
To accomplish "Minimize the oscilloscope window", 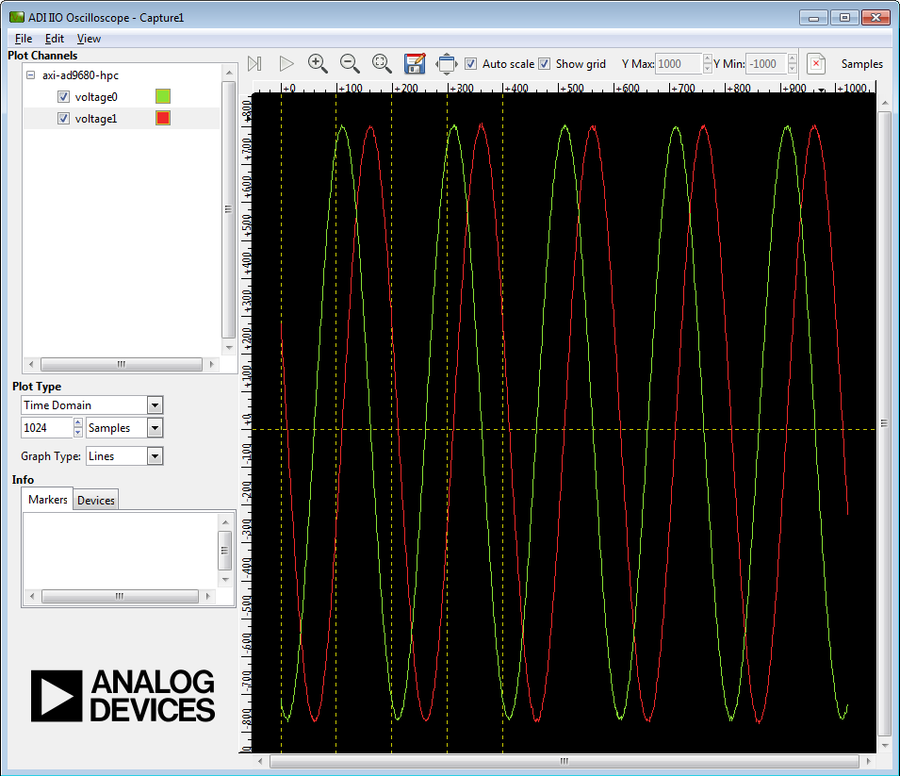I will [813, 17].
